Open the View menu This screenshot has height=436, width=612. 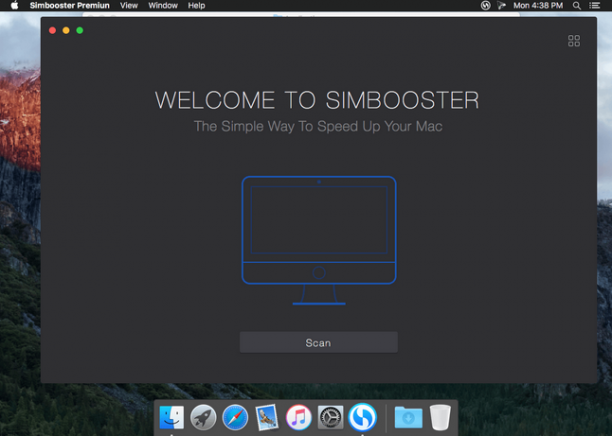coord(129,5)
